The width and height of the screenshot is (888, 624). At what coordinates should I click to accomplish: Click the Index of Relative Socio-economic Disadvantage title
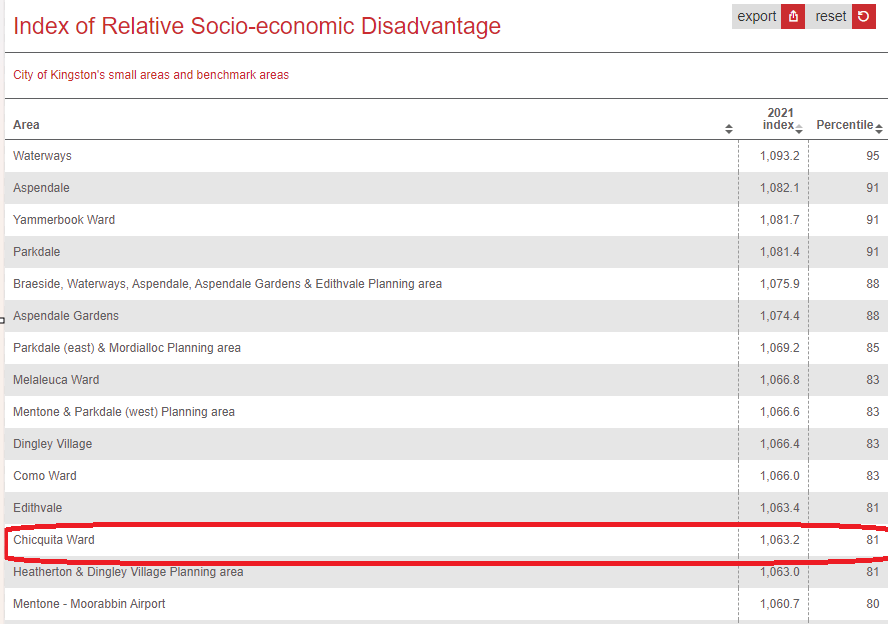[x=257, y=26]
